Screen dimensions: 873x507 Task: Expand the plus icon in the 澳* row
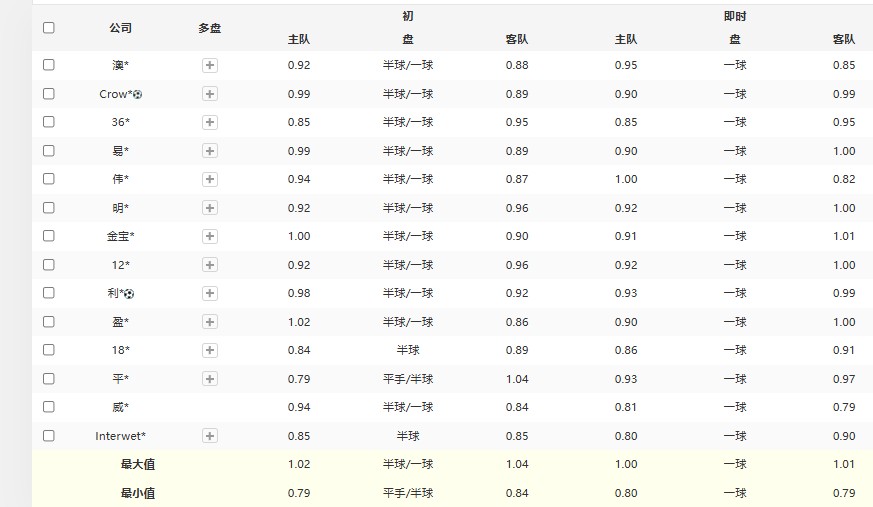click(210, 65)
